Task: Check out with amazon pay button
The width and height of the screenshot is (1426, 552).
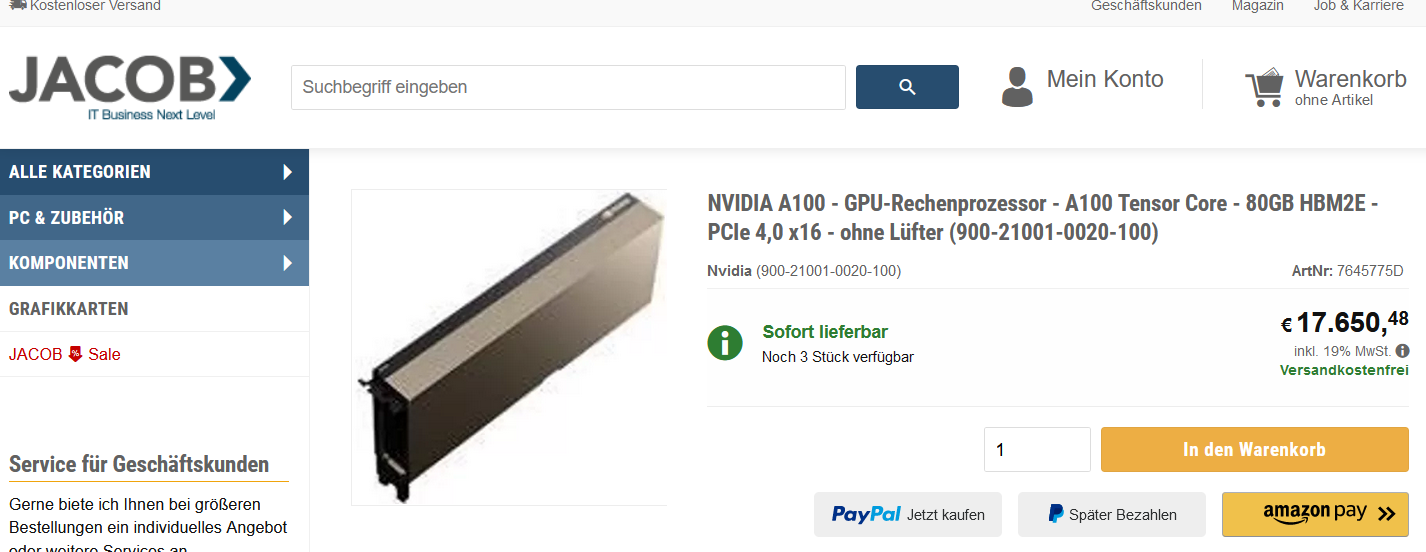Action: point(1315,514)
